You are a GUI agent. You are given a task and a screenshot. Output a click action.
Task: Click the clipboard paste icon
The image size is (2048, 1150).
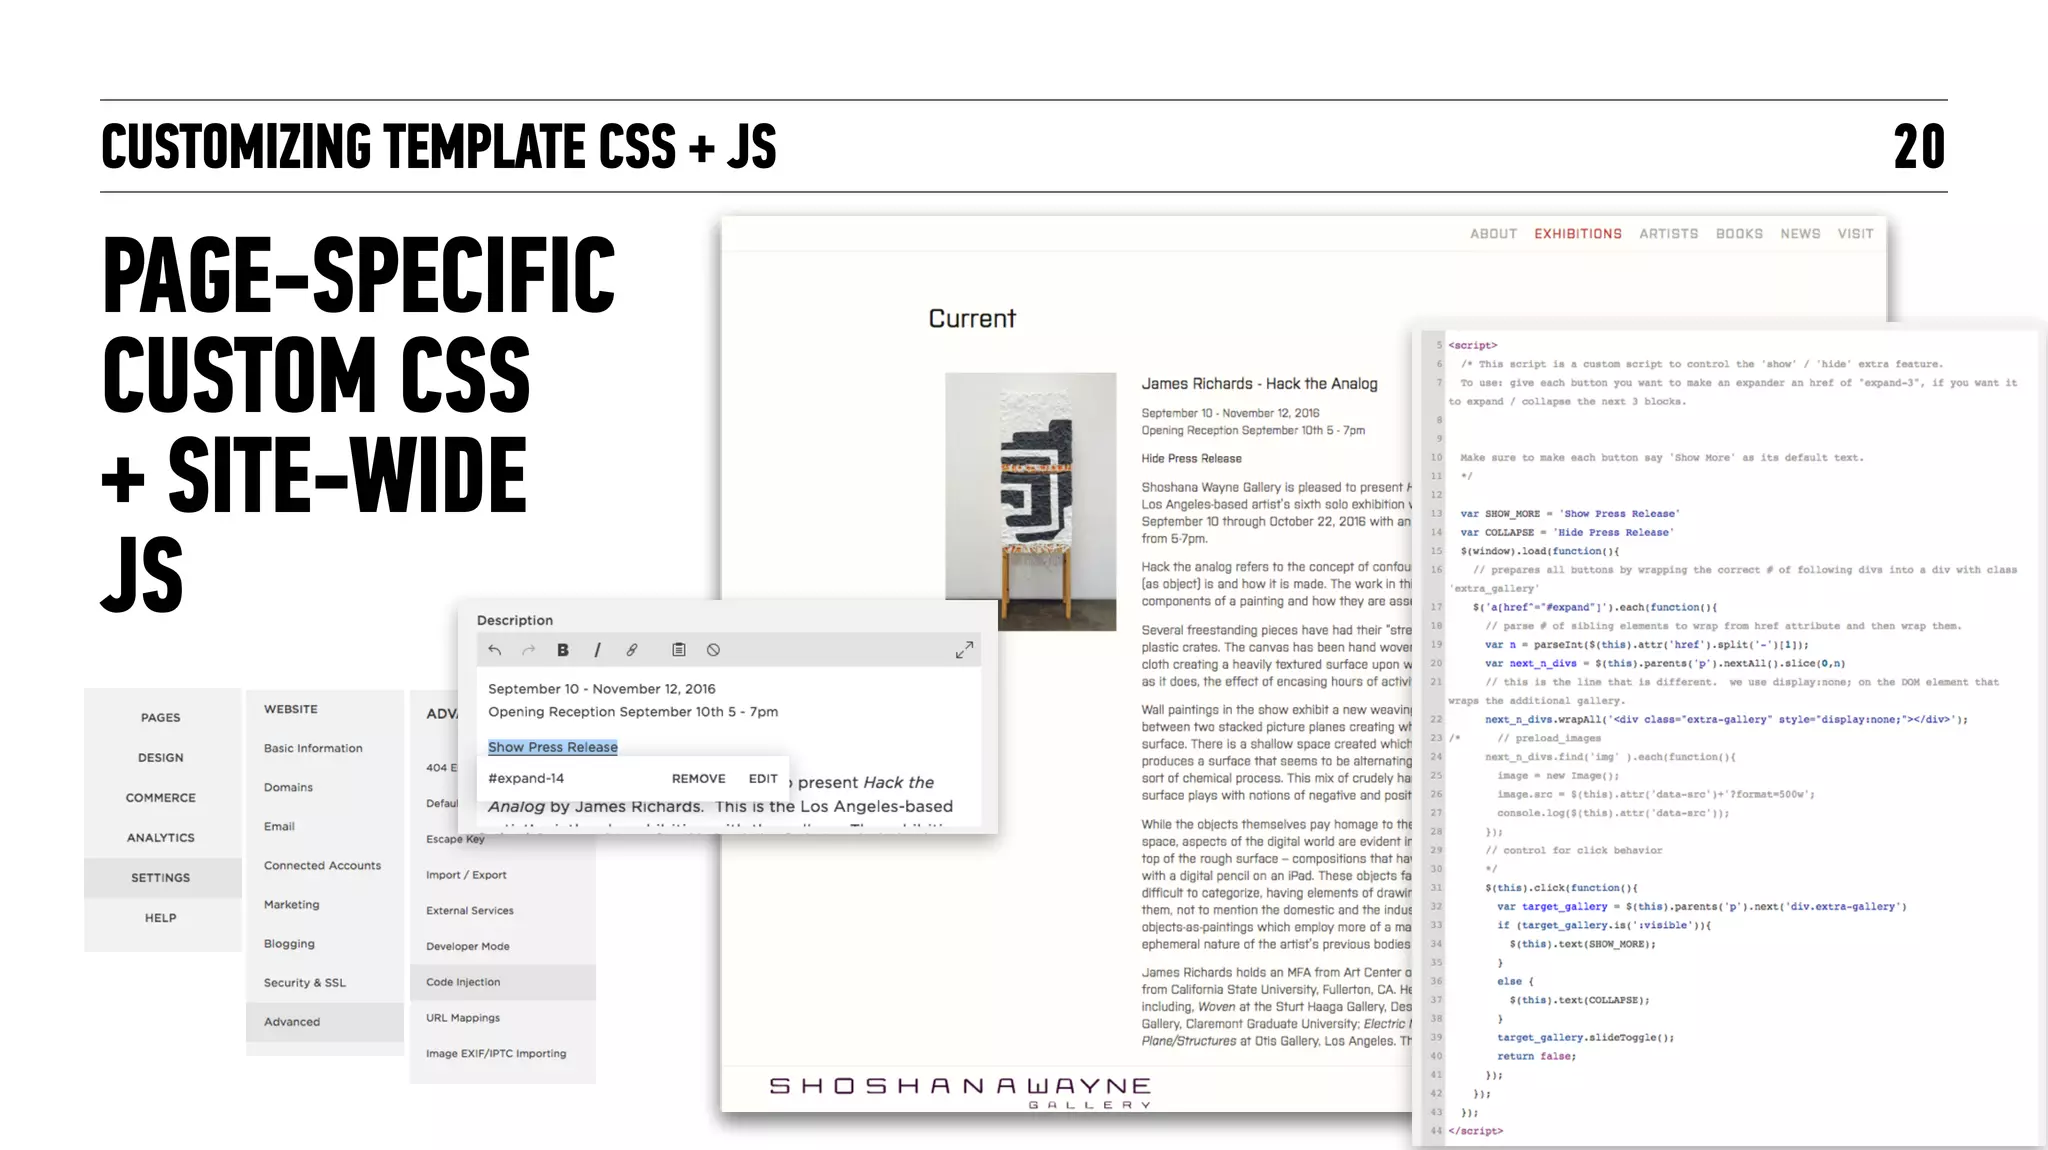pos(679,650)
